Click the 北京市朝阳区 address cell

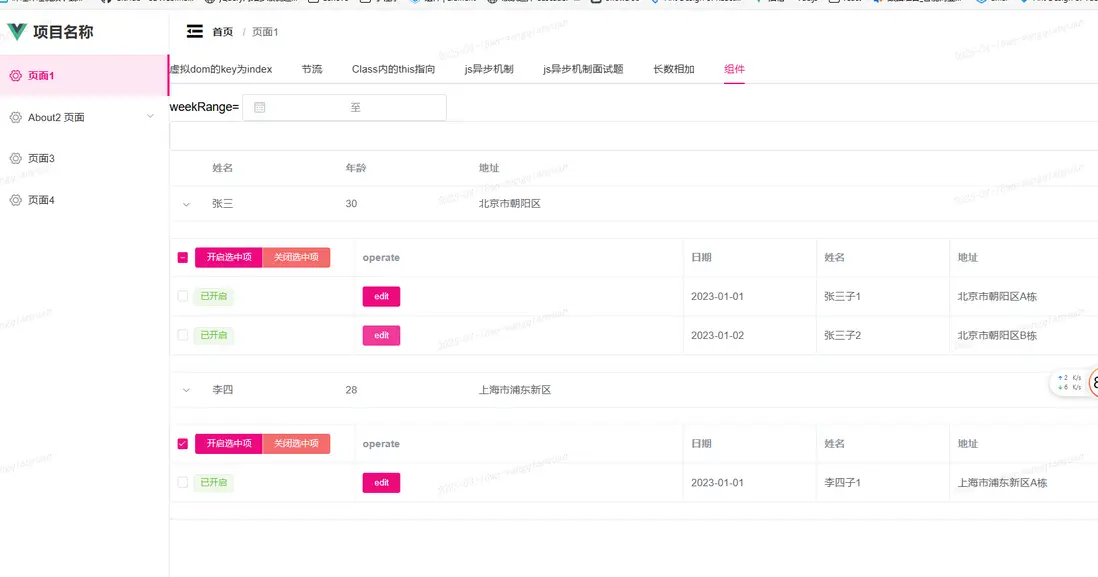pos(510,204)
